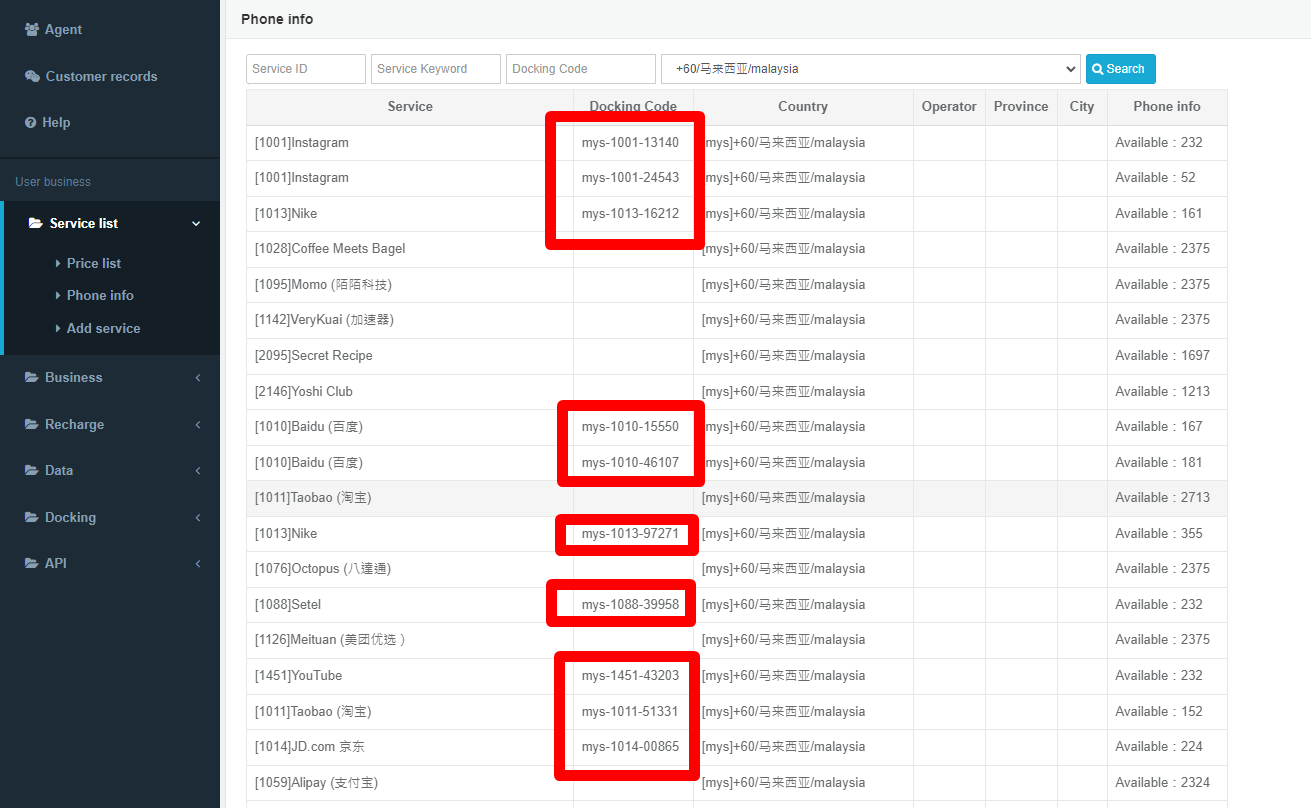Select the [1076]Octopus service cell
Viewport: 1311px width, 808px height.
point(410,569)
